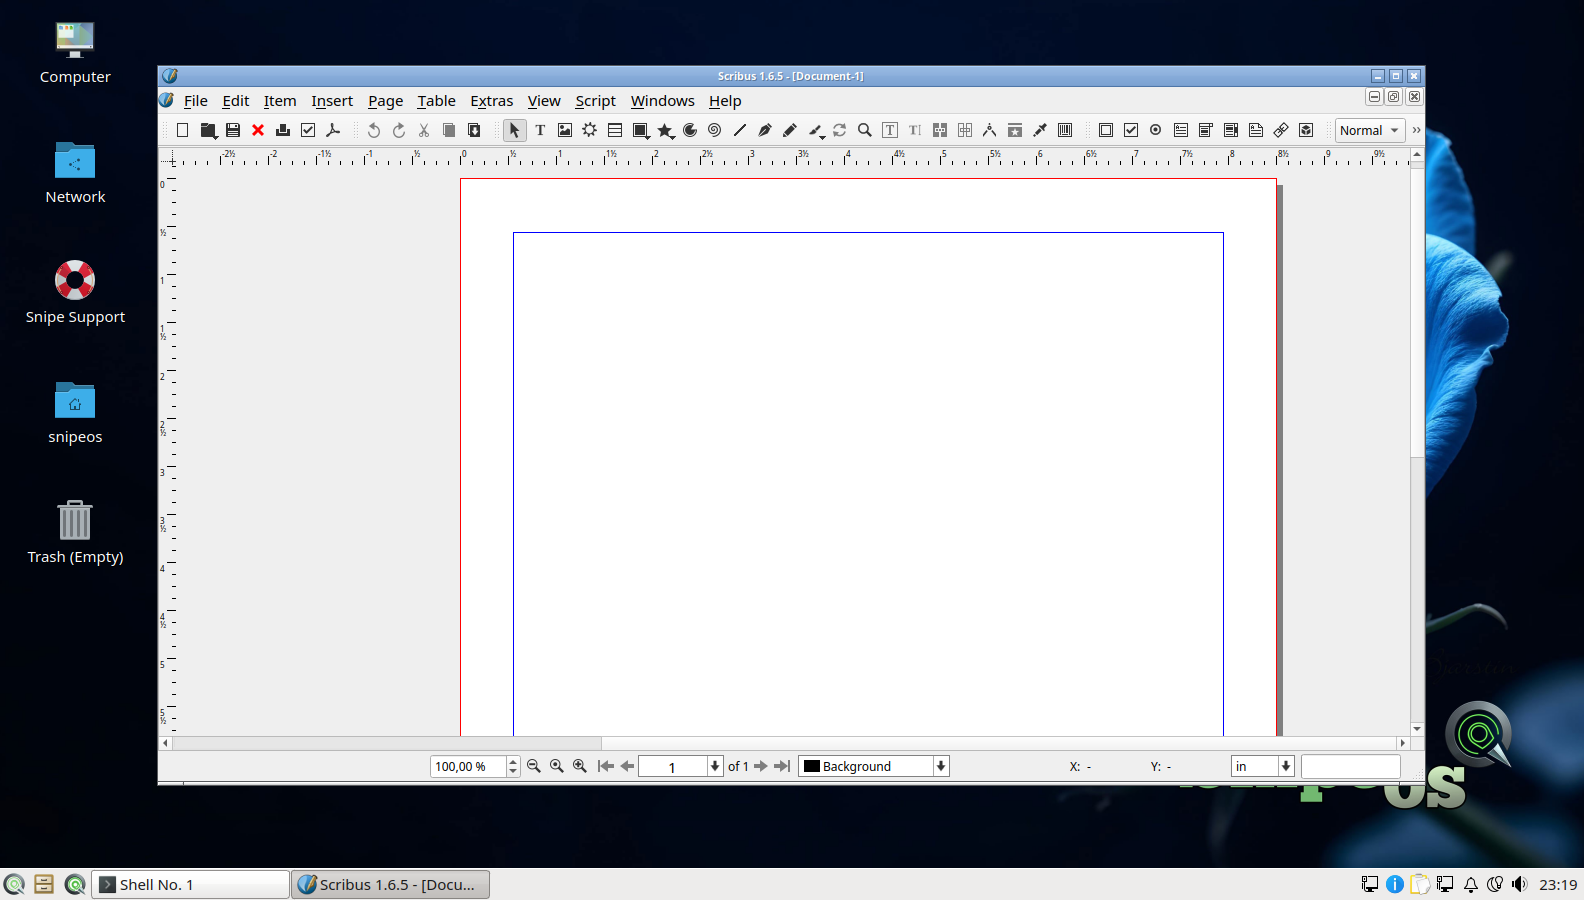
Task: Open the Normal preview mode dropdown
Action: point(1370,130)
